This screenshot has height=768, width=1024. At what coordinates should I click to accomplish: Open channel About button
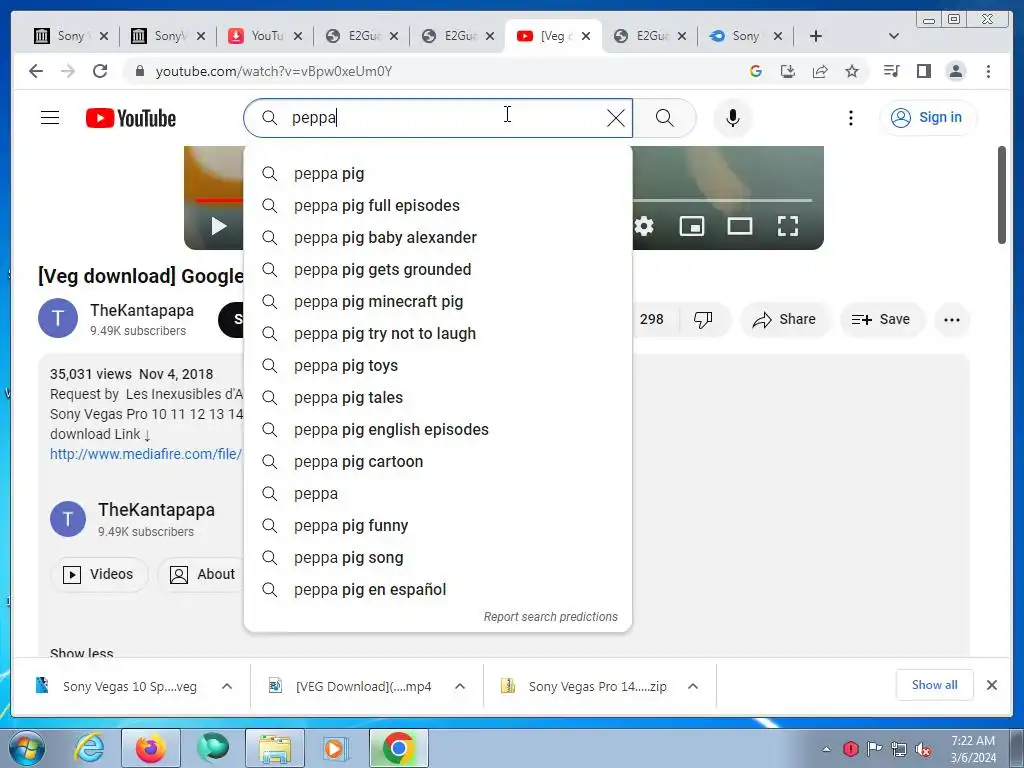tap(202, 574)
